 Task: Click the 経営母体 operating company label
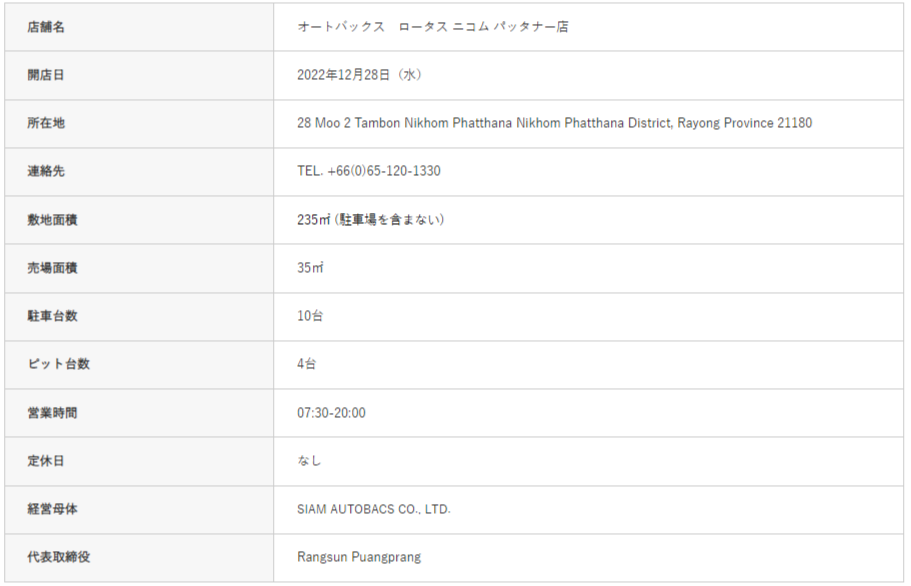point(52,509)
